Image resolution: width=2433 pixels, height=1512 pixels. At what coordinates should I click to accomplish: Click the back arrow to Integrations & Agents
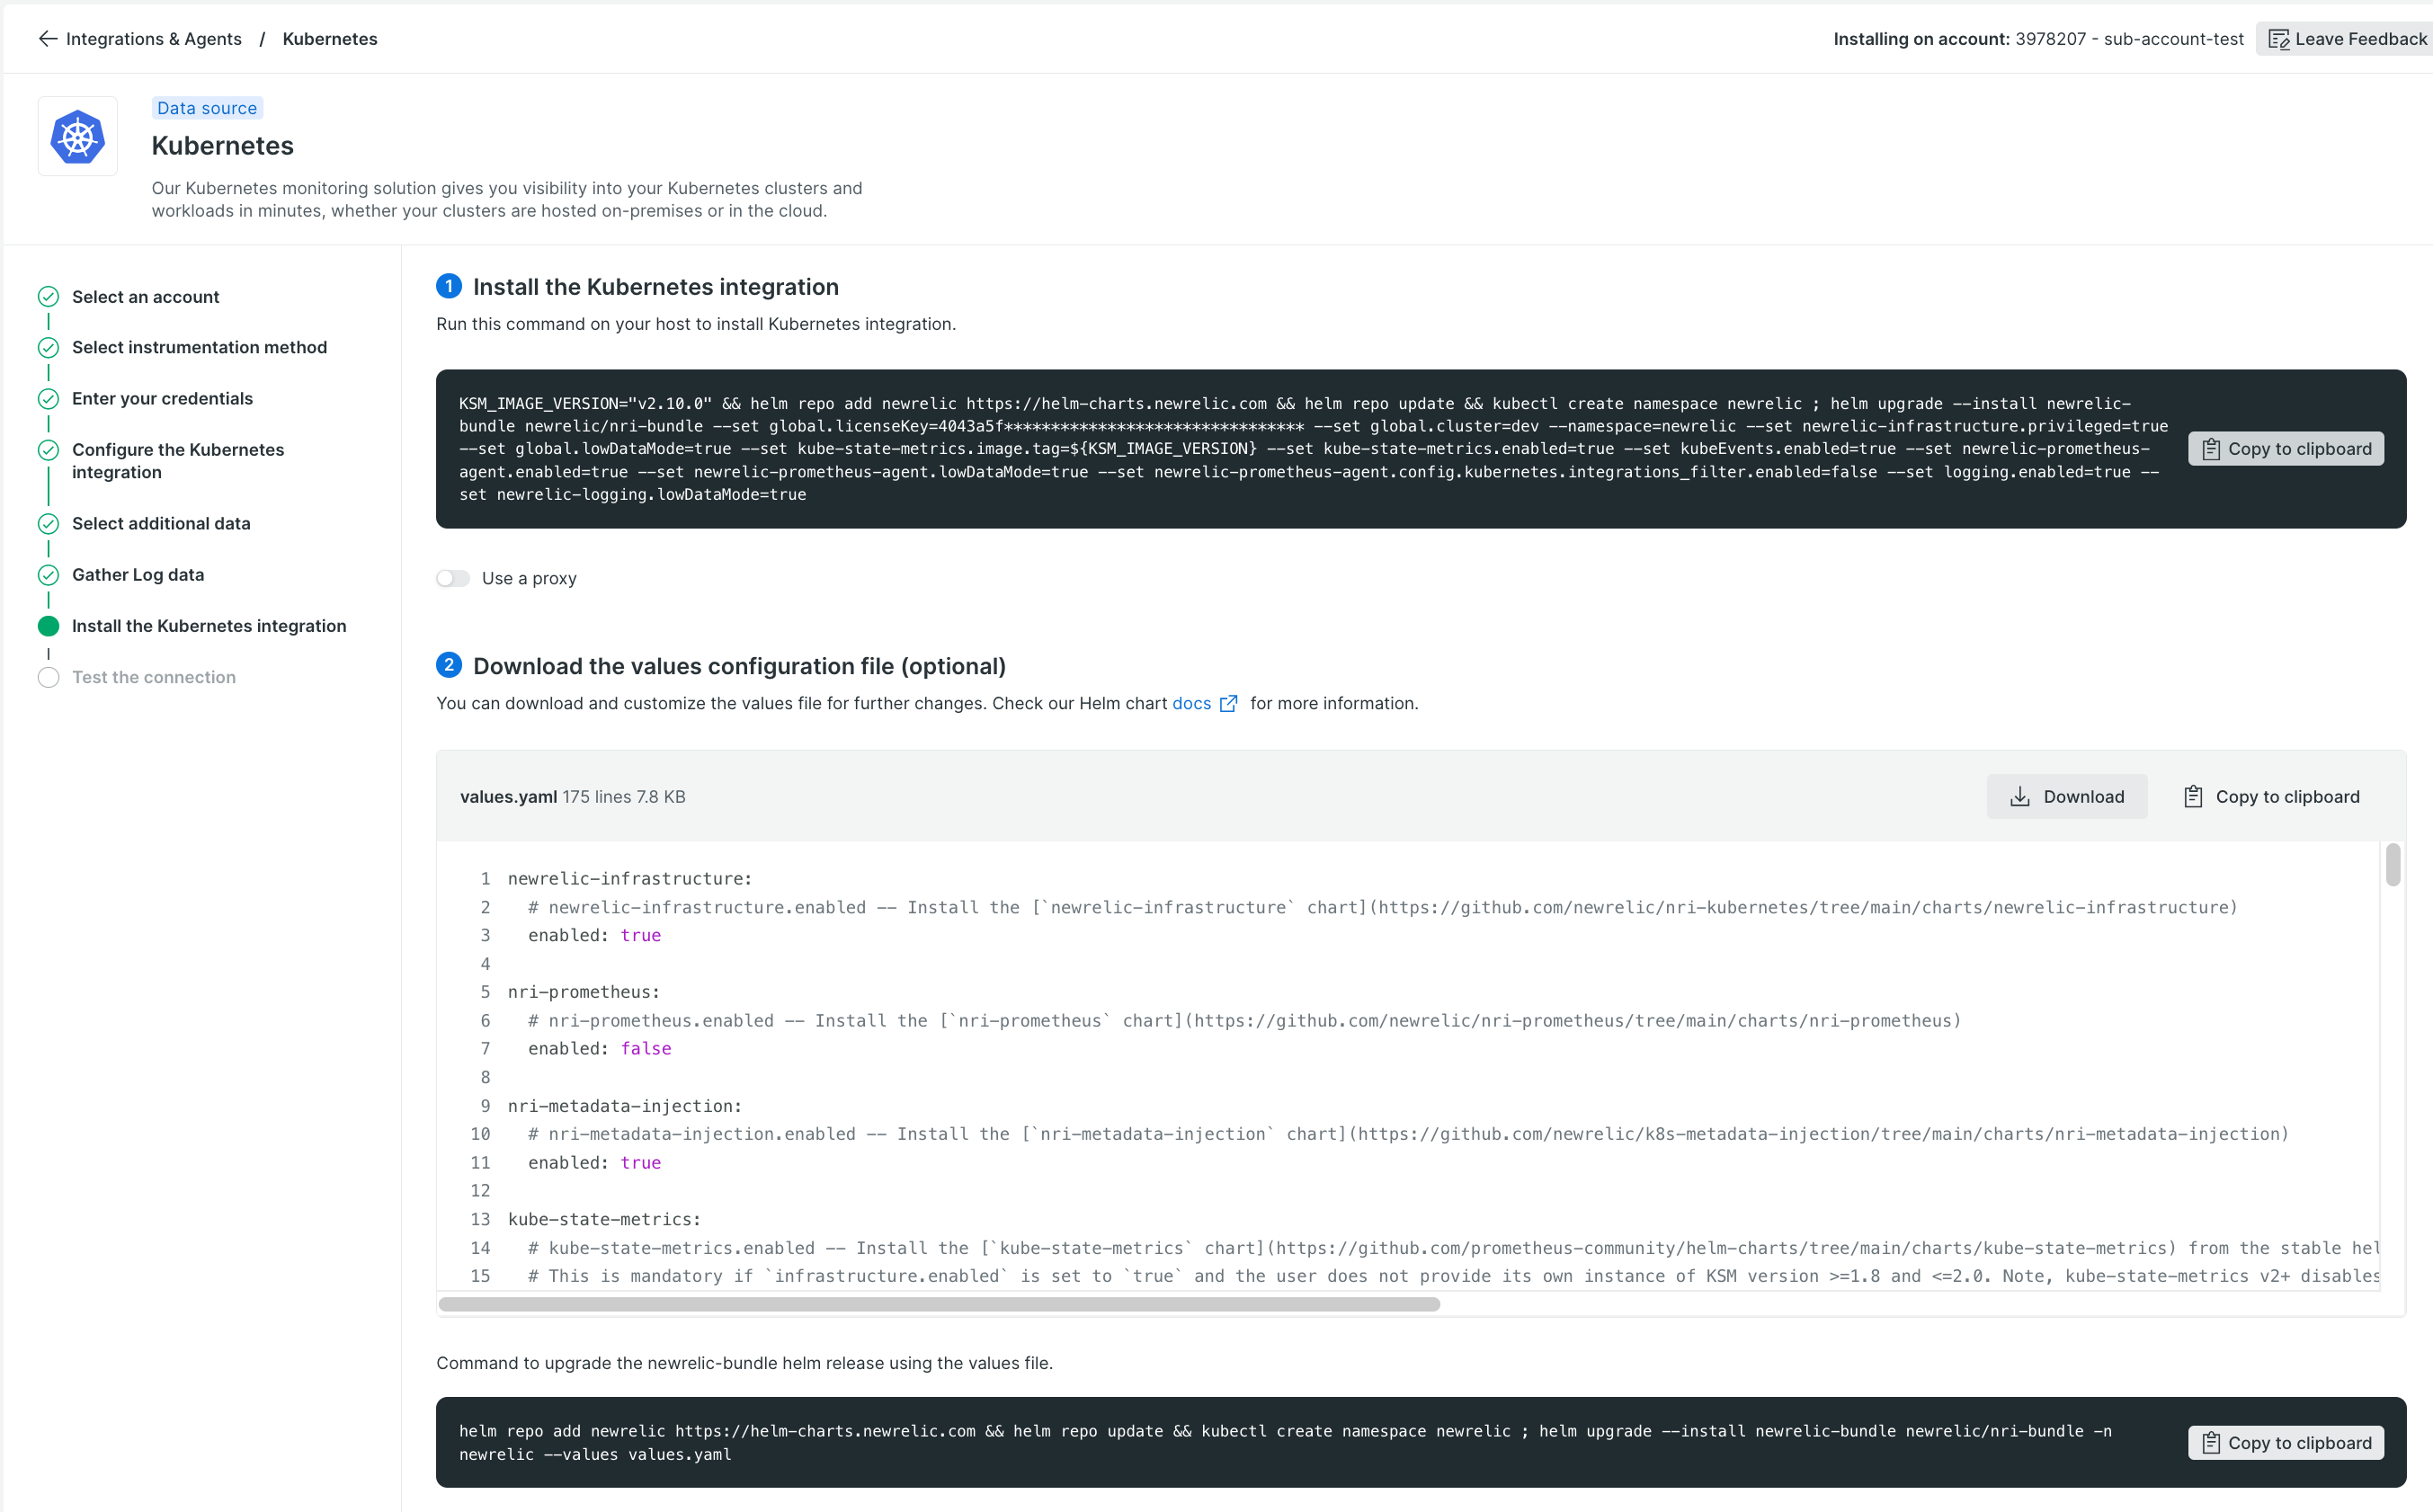[48, 39]
